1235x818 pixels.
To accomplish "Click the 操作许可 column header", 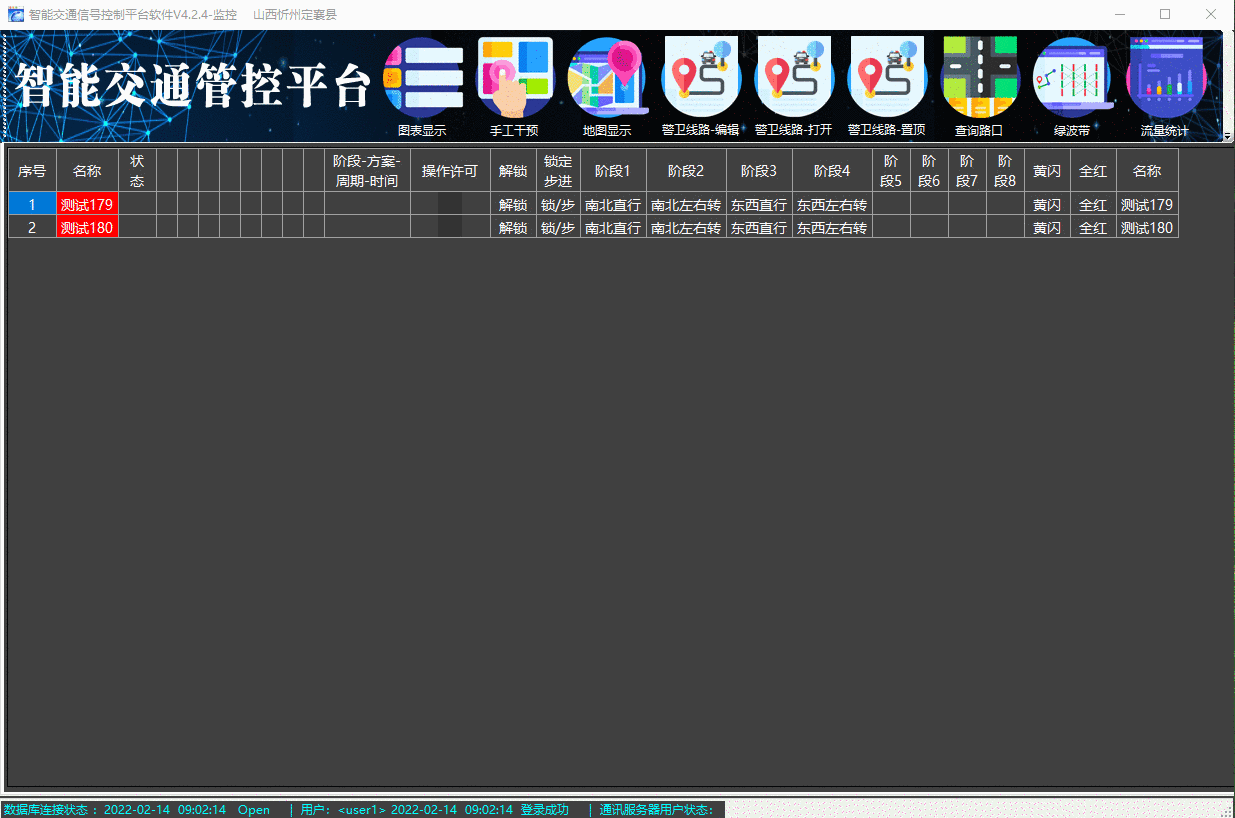I will pos(450,171).
